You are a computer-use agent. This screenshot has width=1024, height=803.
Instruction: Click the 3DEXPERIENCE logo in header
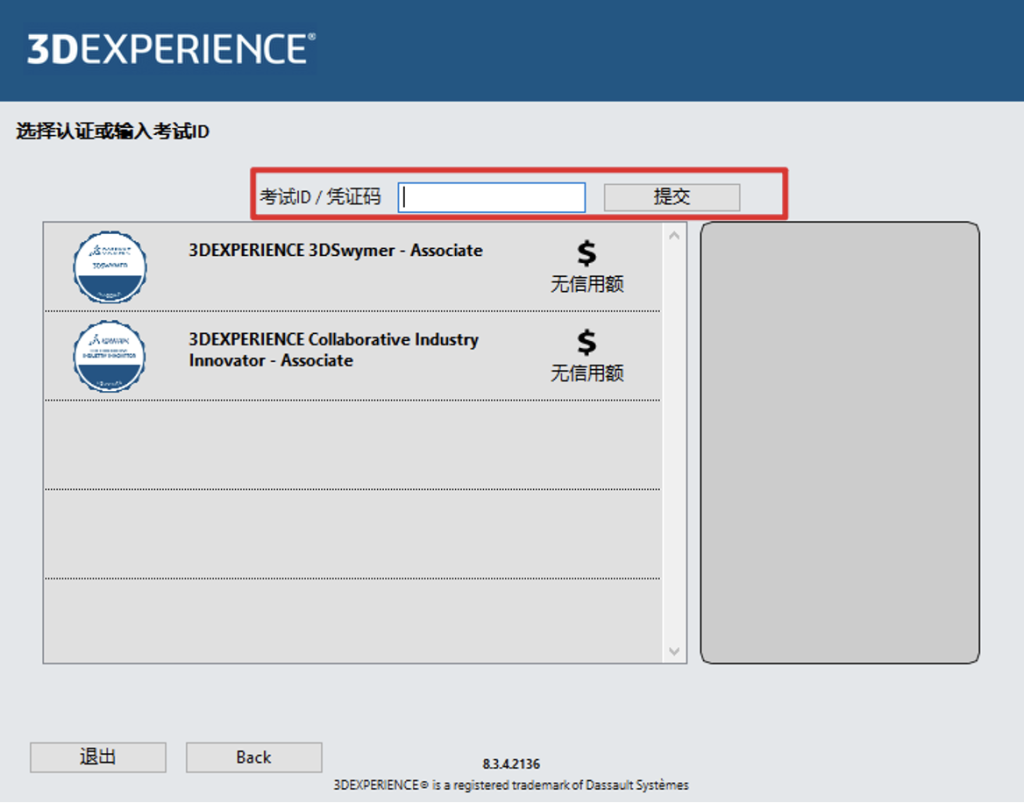(x=171, y=48)
